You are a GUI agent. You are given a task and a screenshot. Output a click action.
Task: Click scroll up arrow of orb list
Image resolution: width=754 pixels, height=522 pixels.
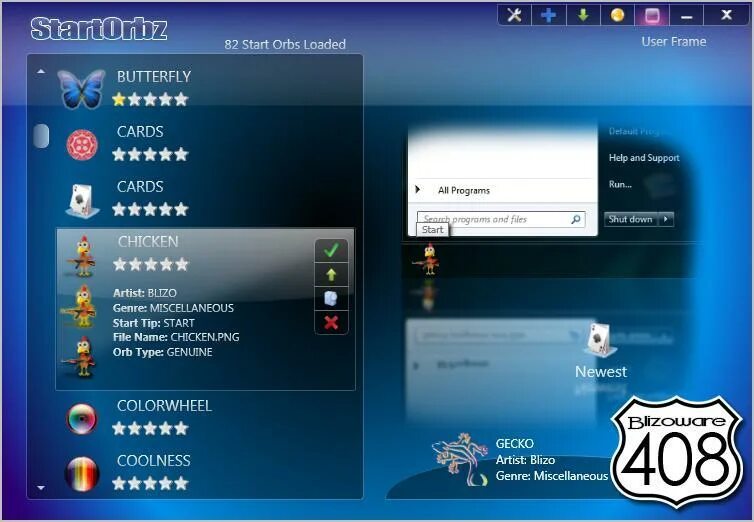point(41,72)
